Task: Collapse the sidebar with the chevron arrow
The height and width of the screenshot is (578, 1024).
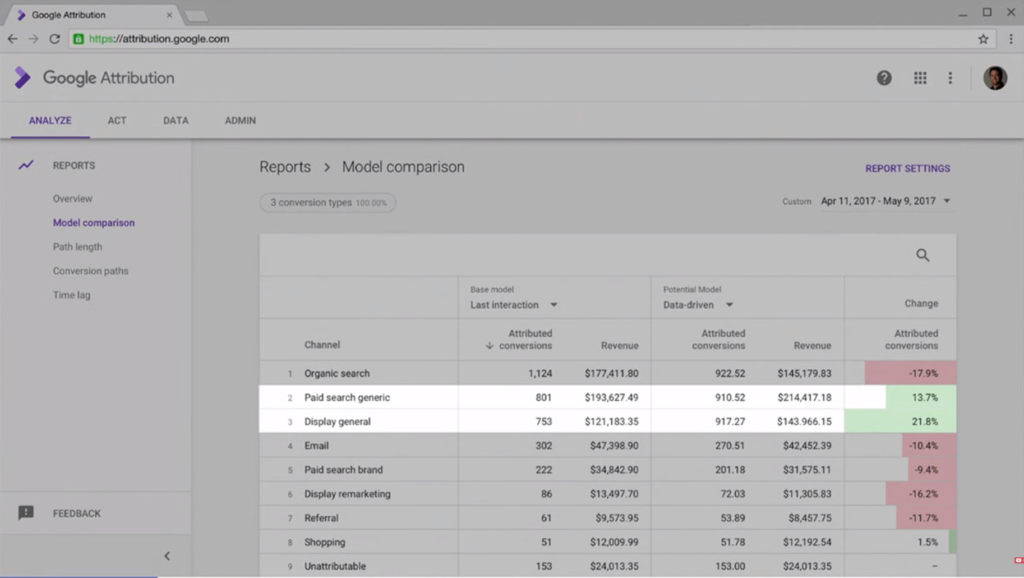Action: (x=167, y=556)
